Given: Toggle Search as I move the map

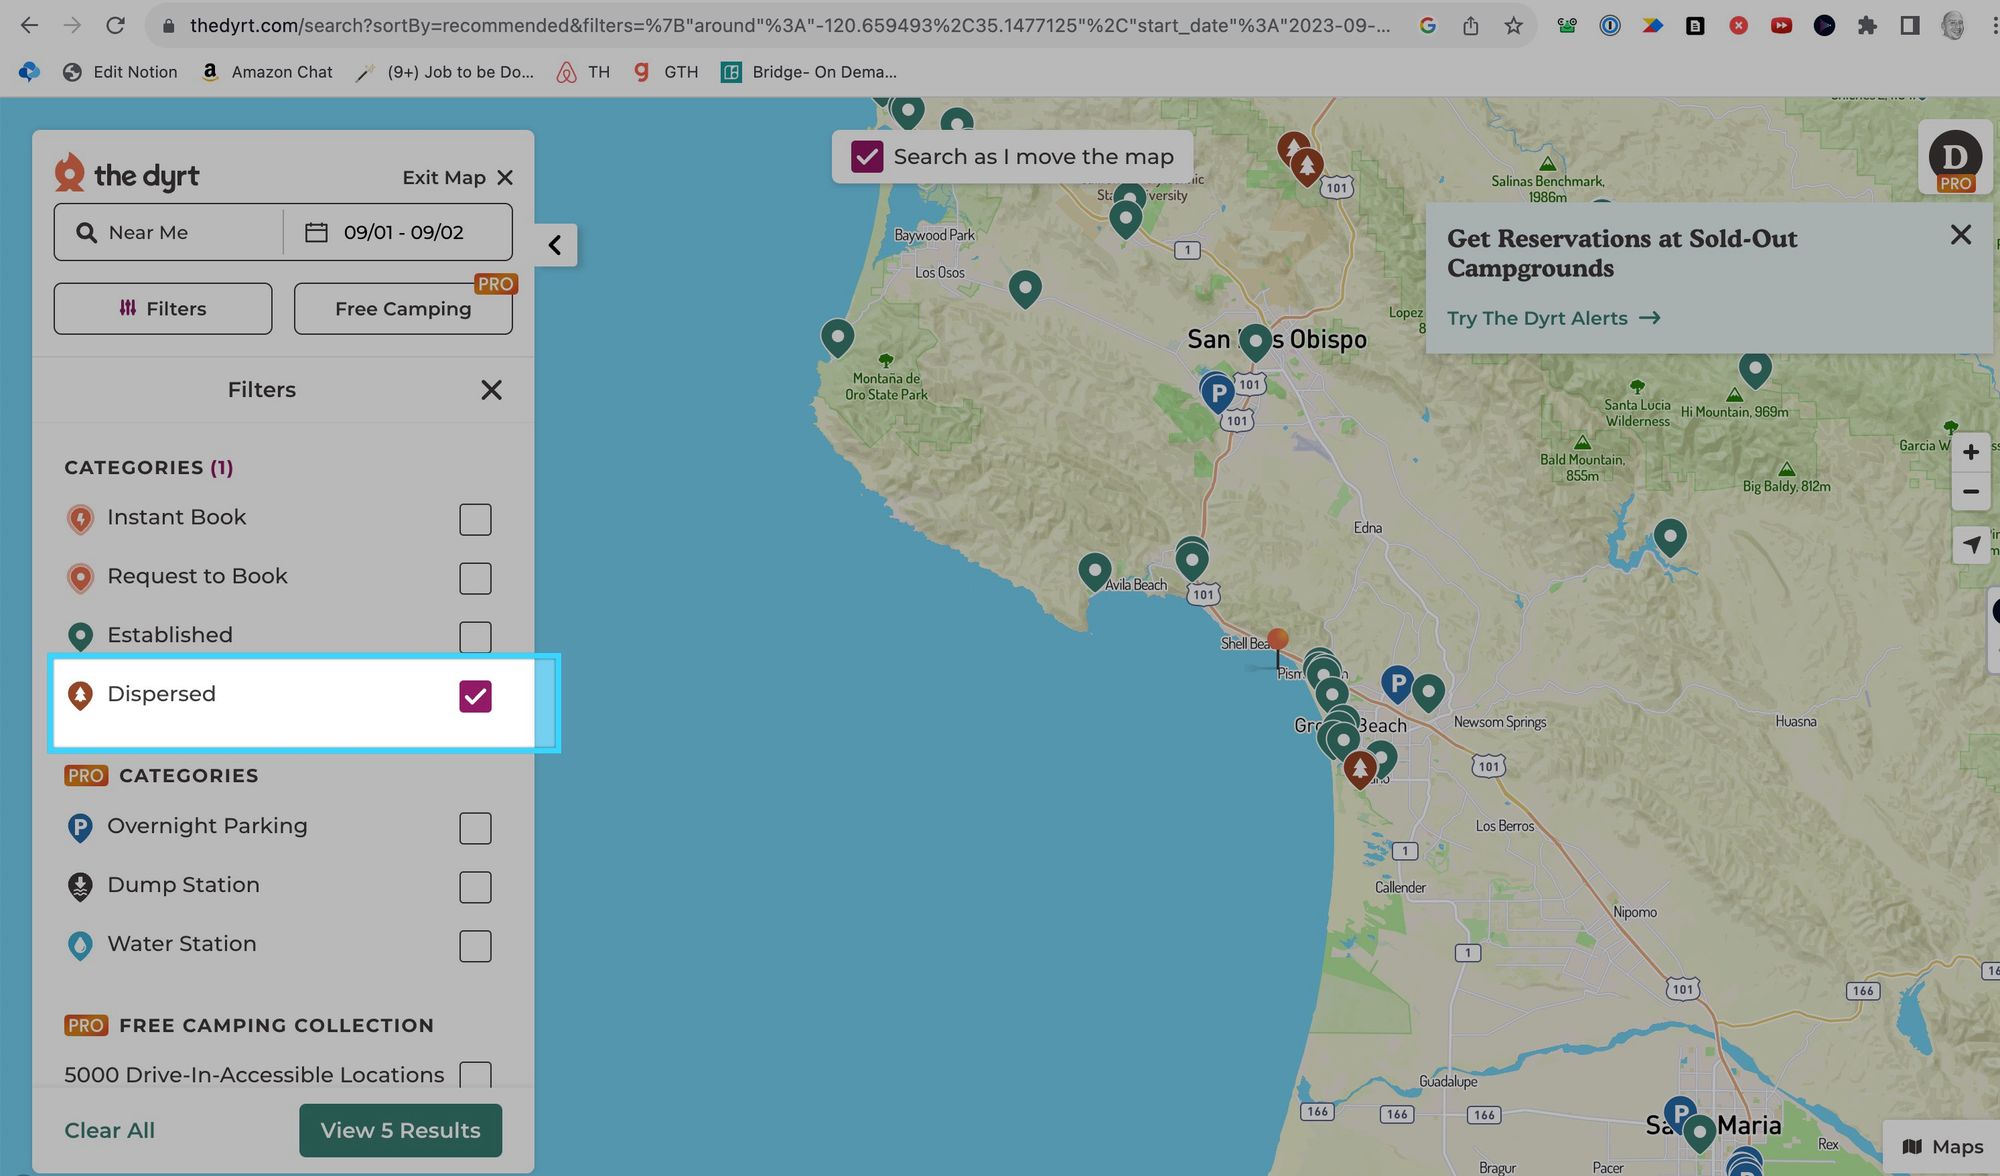Looking at the screenshot, I should 867,157.
